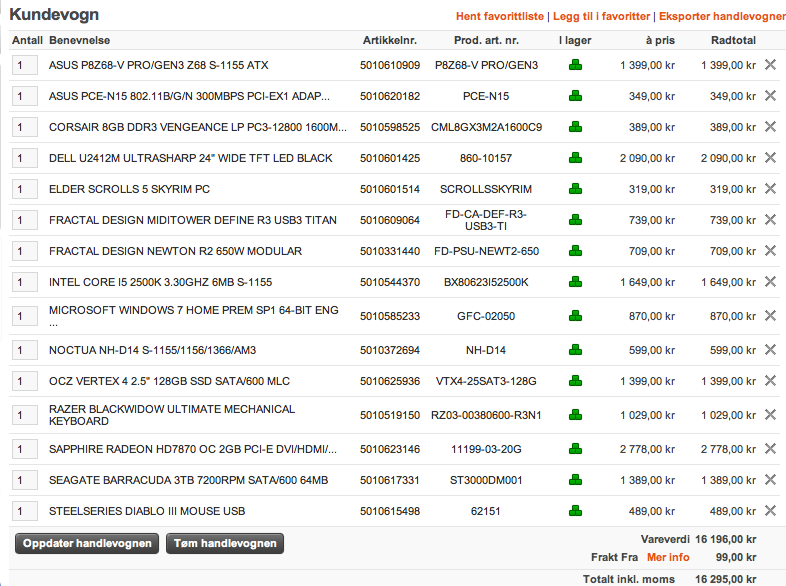Delete Razer BlackWidow Ultimate keyboard row

click(770, 415)
